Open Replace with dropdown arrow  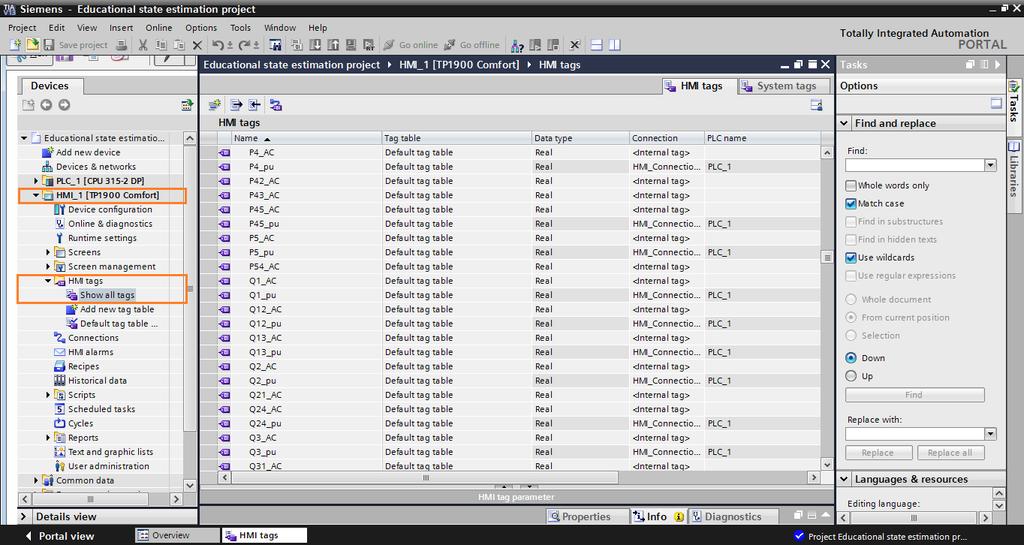pos(991,434)
